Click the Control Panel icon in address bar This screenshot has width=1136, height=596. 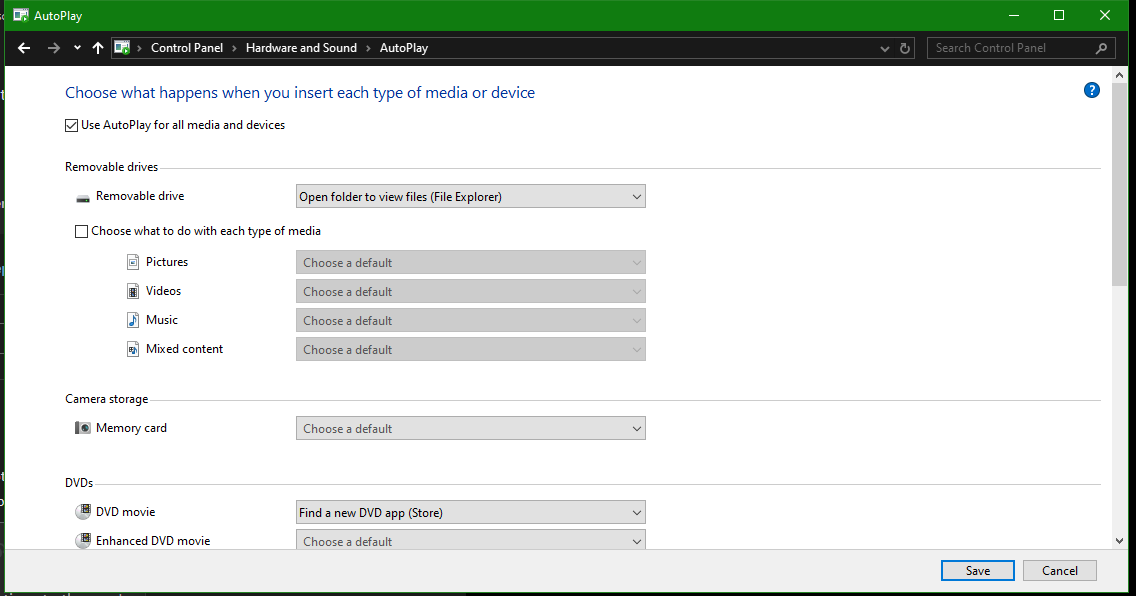122,48
